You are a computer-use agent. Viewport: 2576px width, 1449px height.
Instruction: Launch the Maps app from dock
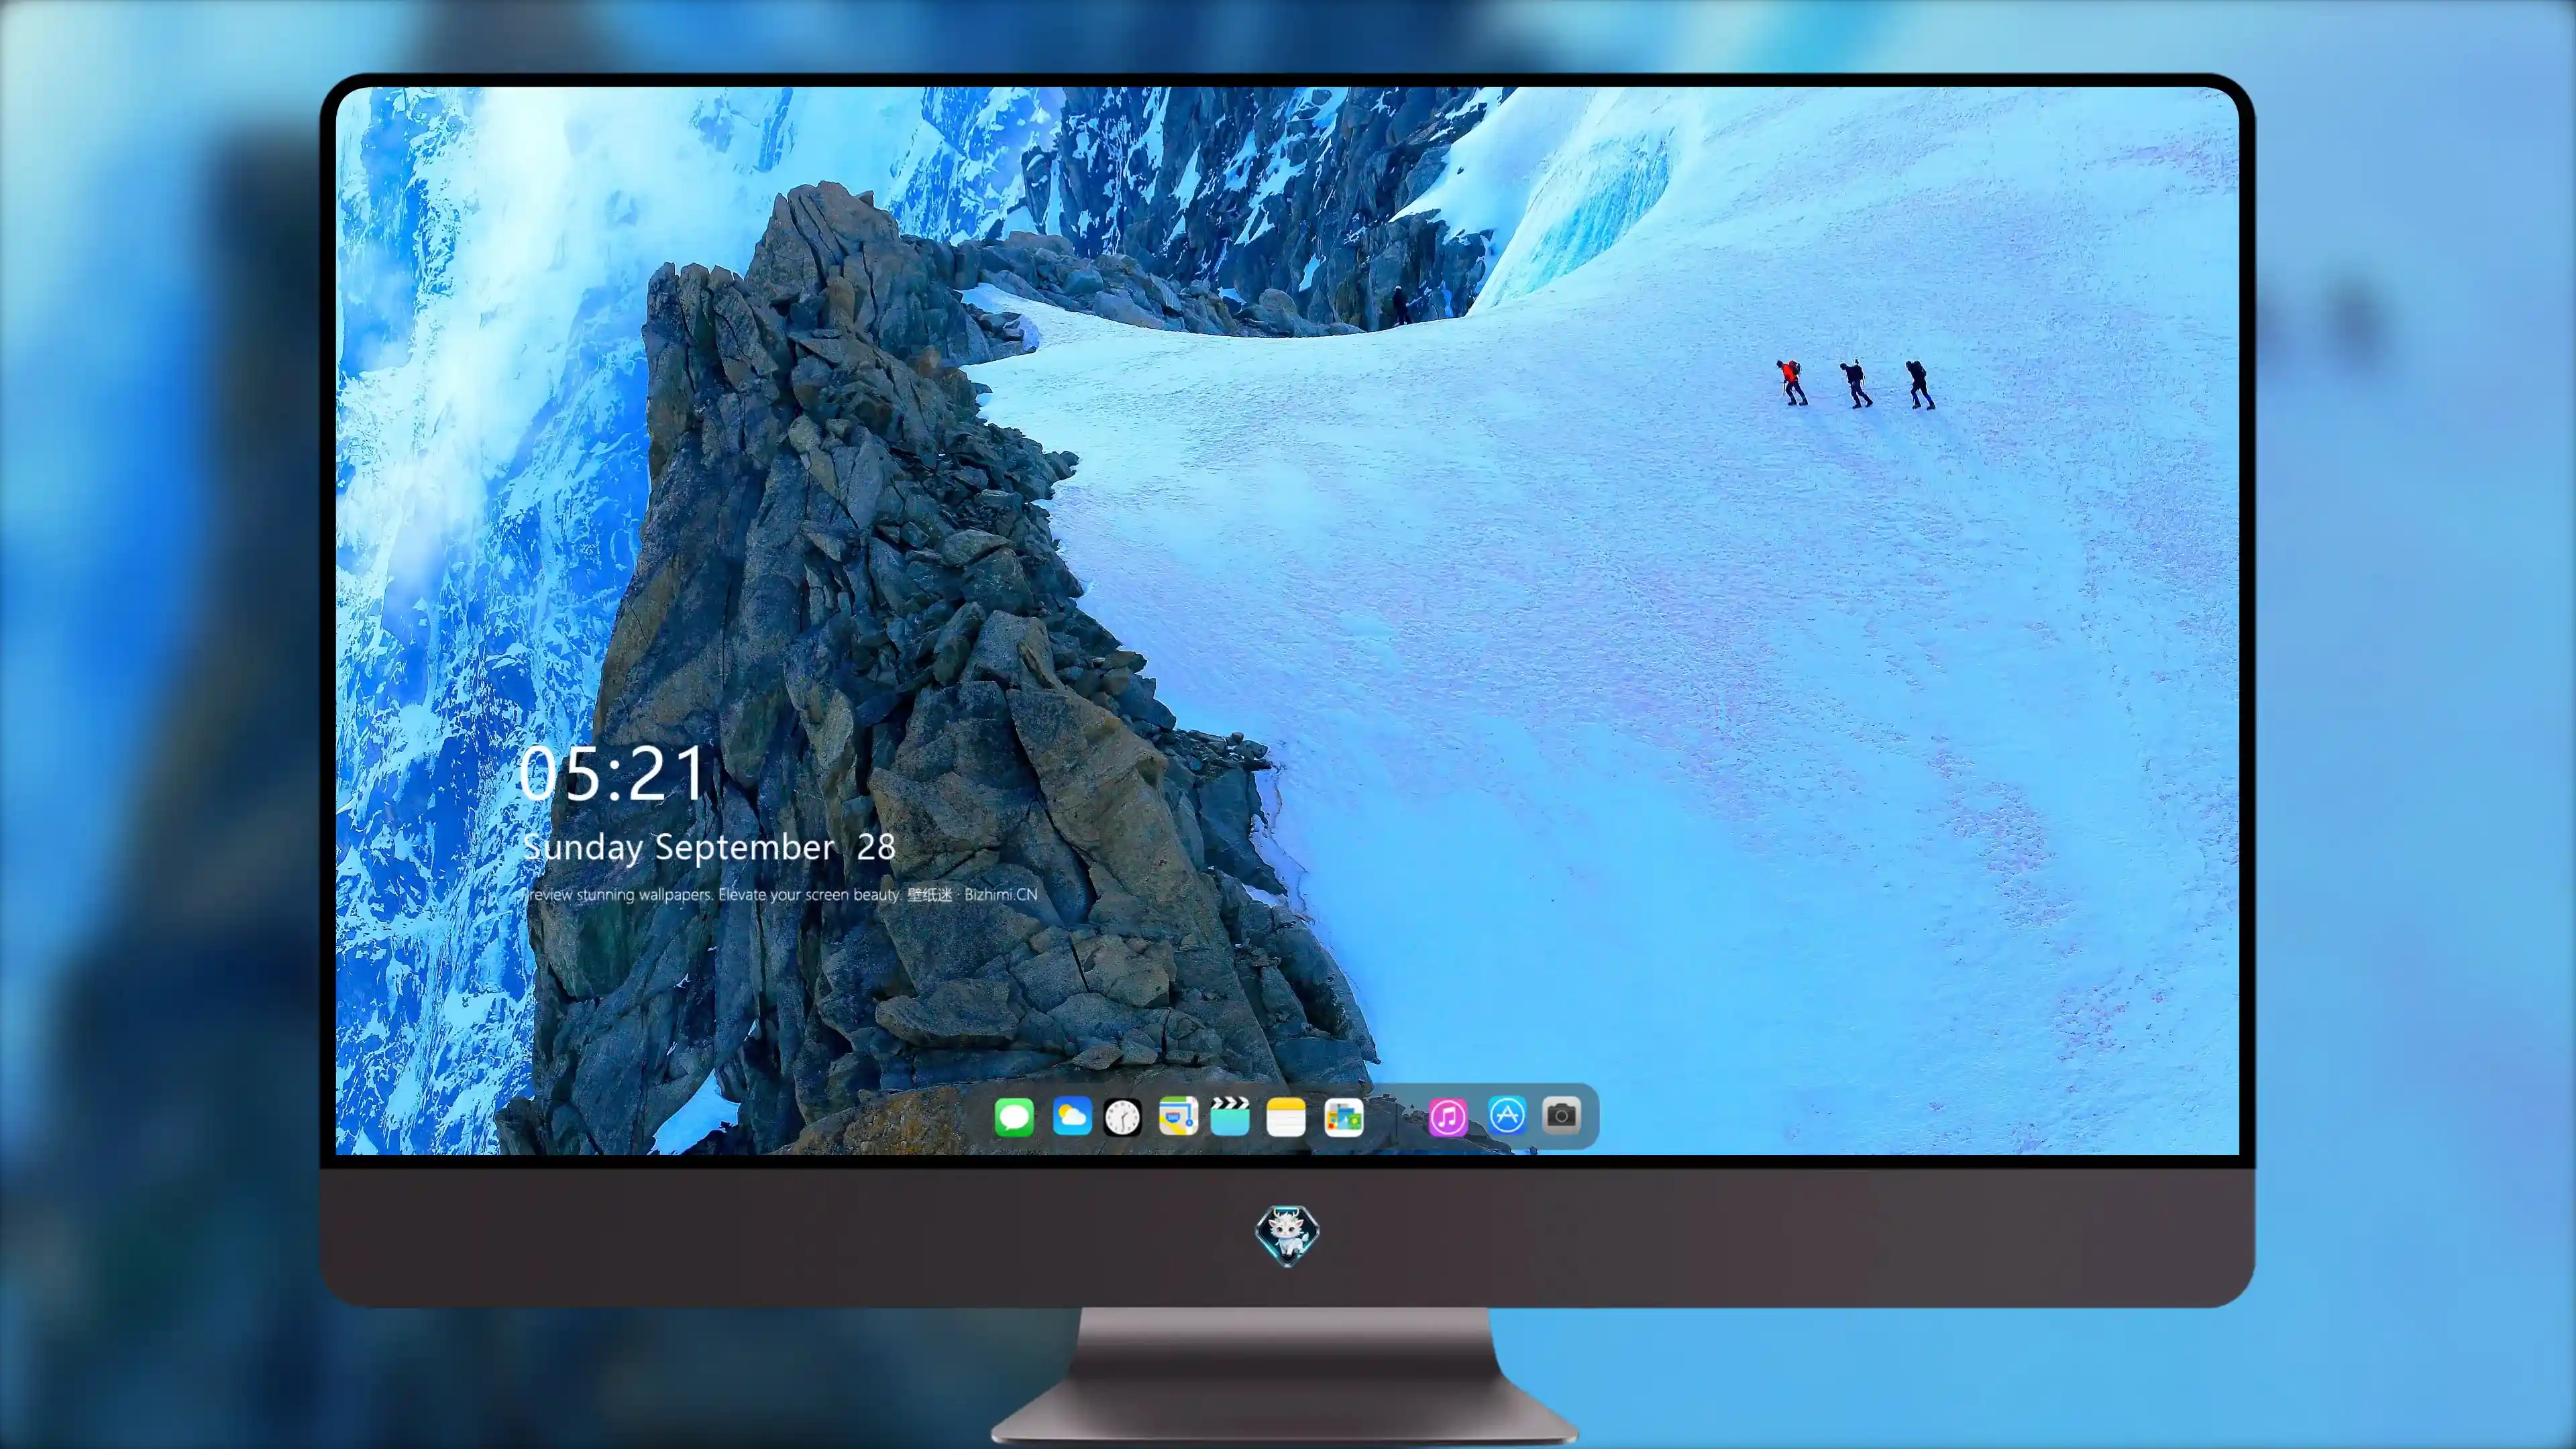point(1178,1116)
